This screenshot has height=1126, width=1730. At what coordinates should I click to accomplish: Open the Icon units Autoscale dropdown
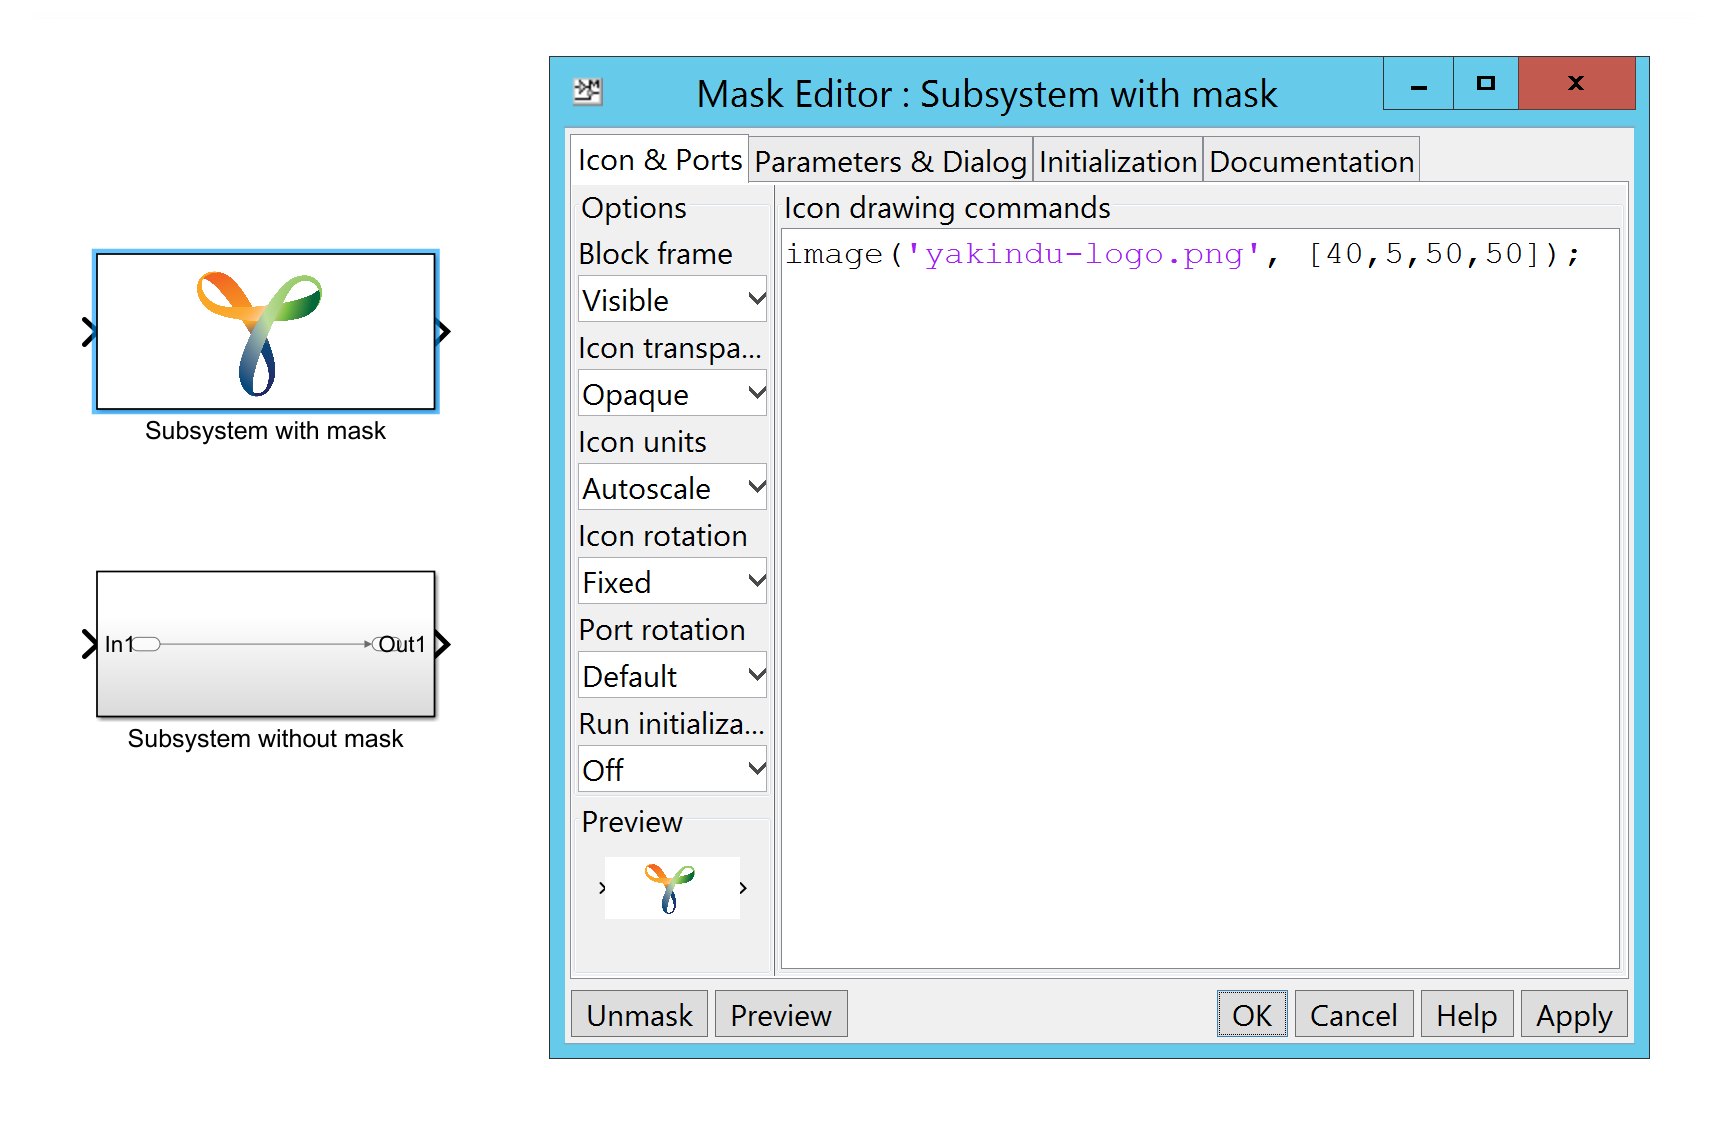[672, 487]
